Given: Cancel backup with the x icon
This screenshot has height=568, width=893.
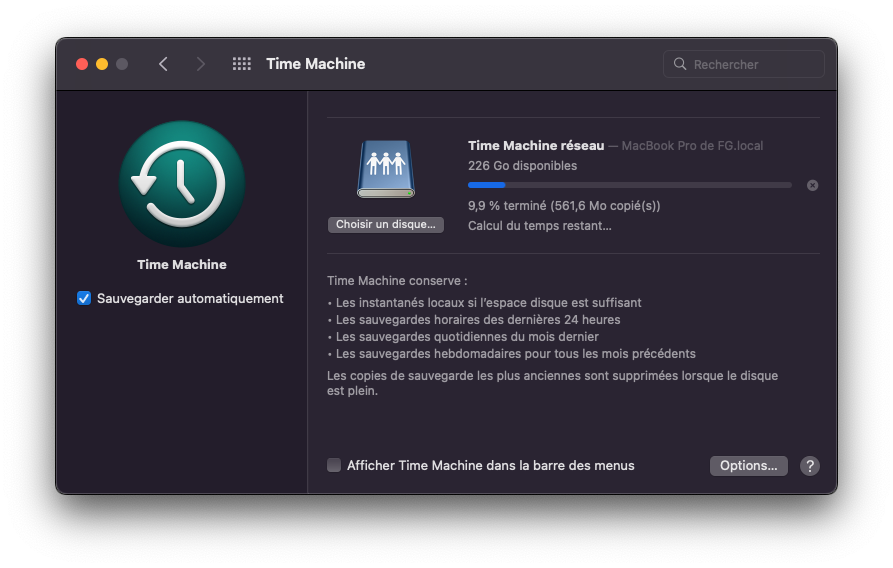Looking at the screenshot, I should (x=813, y=185).
